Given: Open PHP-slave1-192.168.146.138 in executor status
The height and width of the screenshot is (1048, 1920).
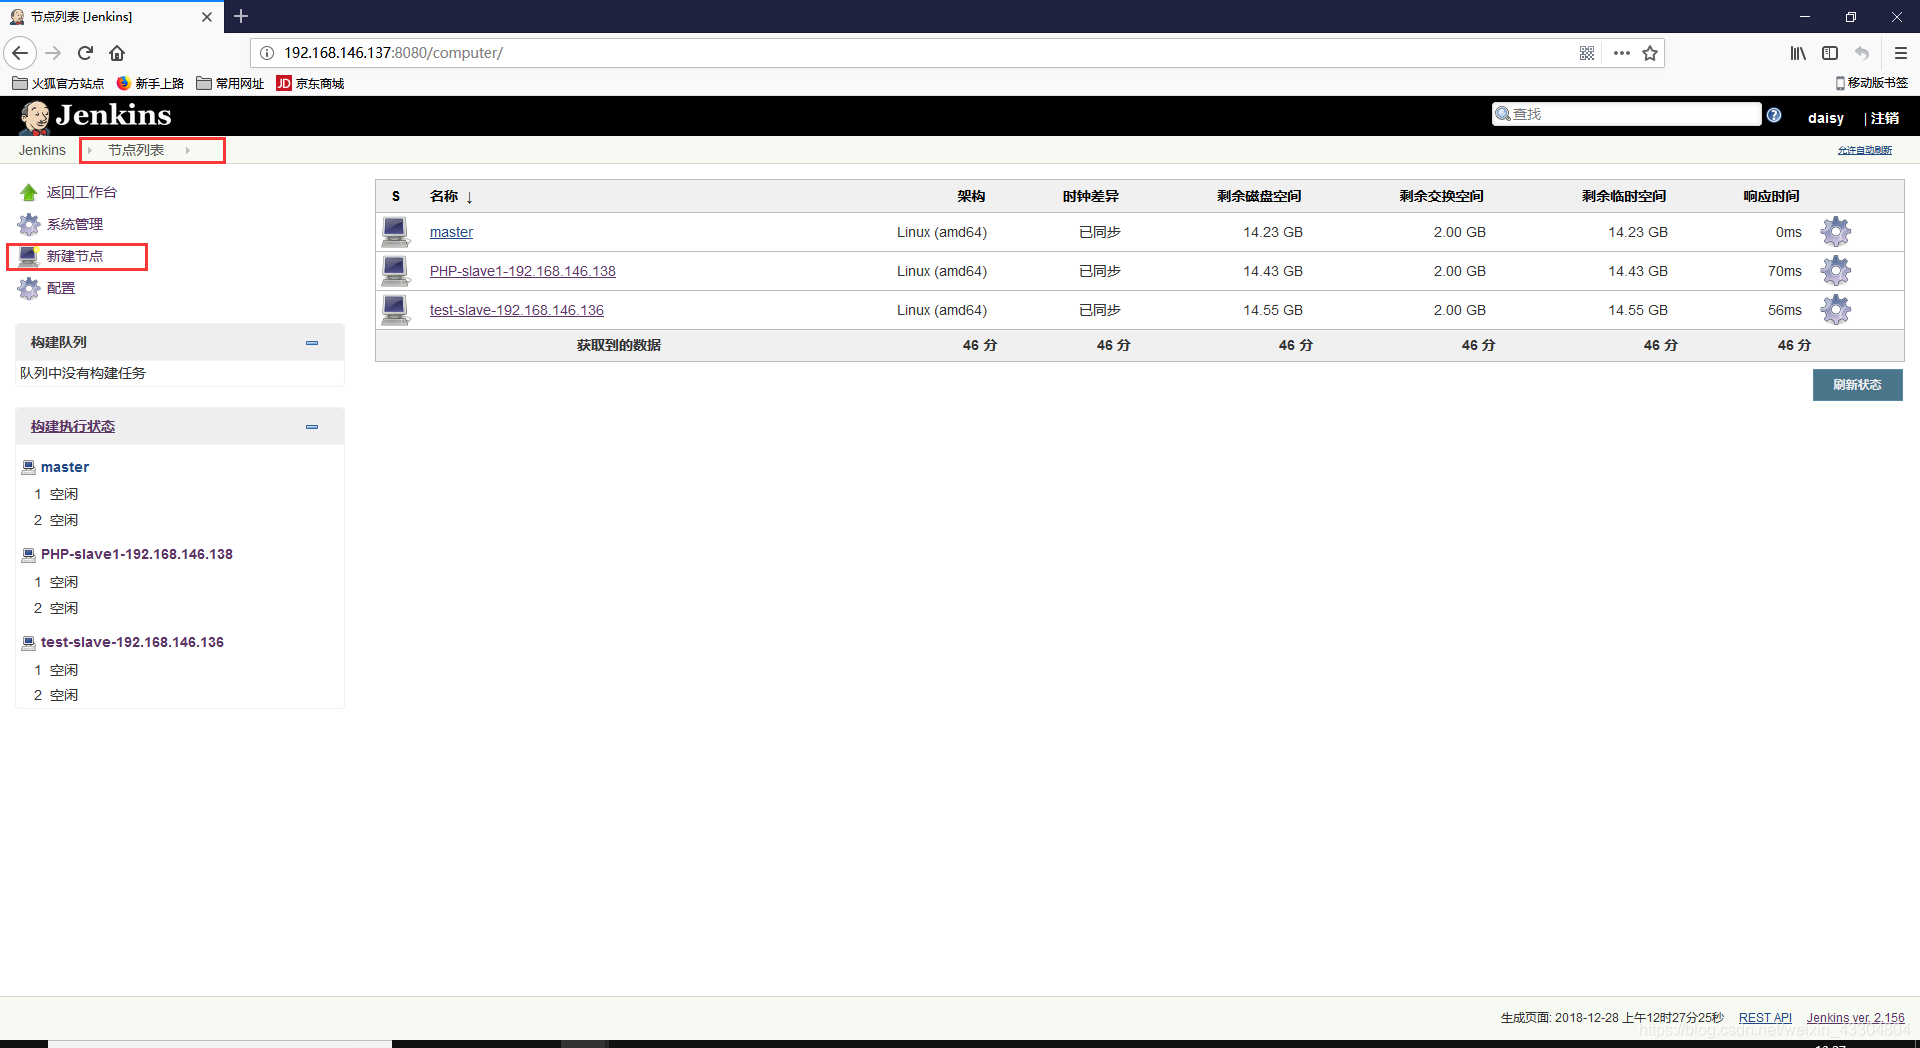Looking at the screenshot, I should point(137,554).
